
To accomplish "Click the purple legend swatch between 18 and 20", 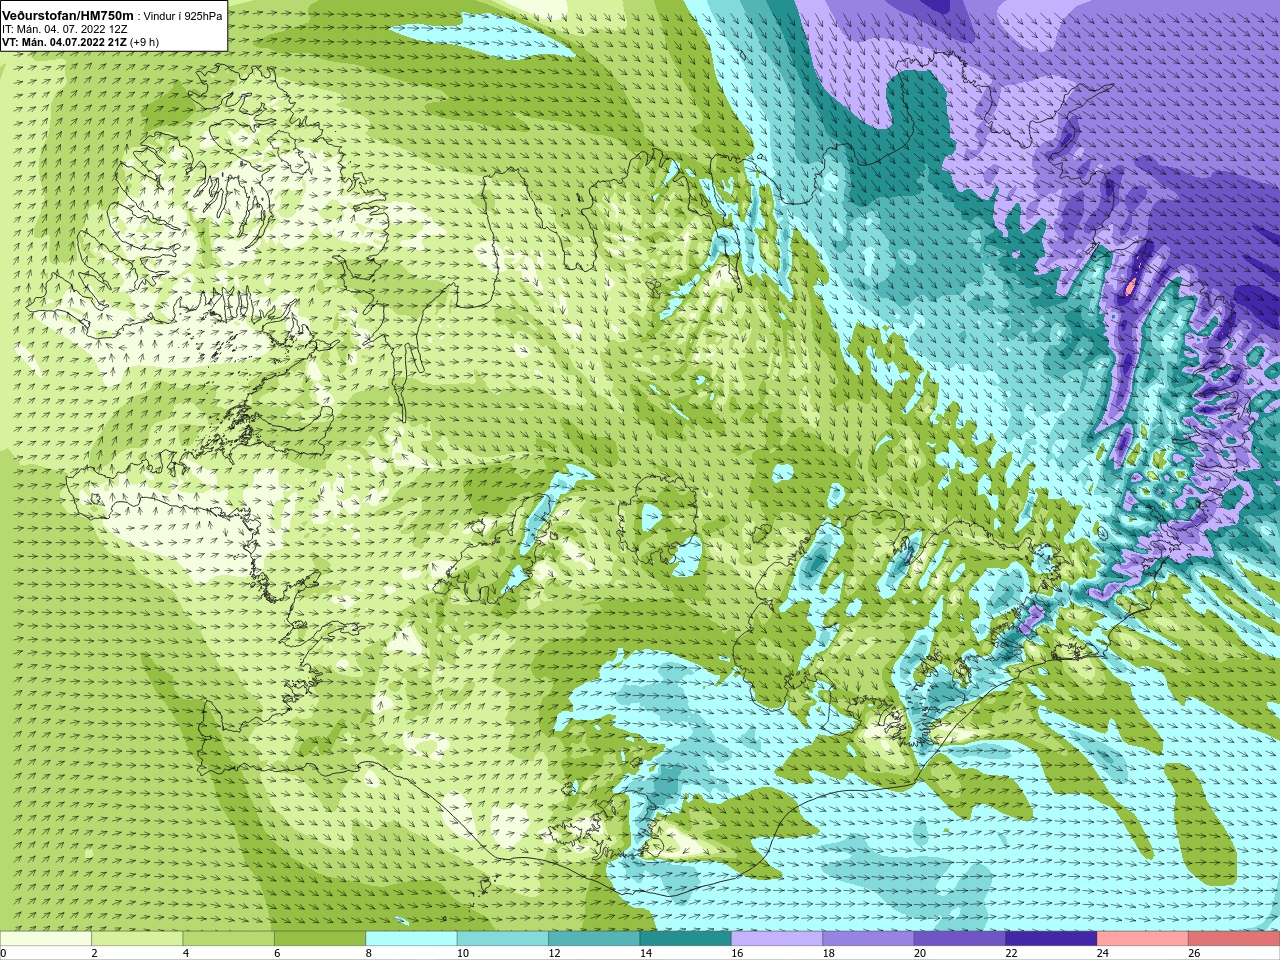I will point(869,938).
